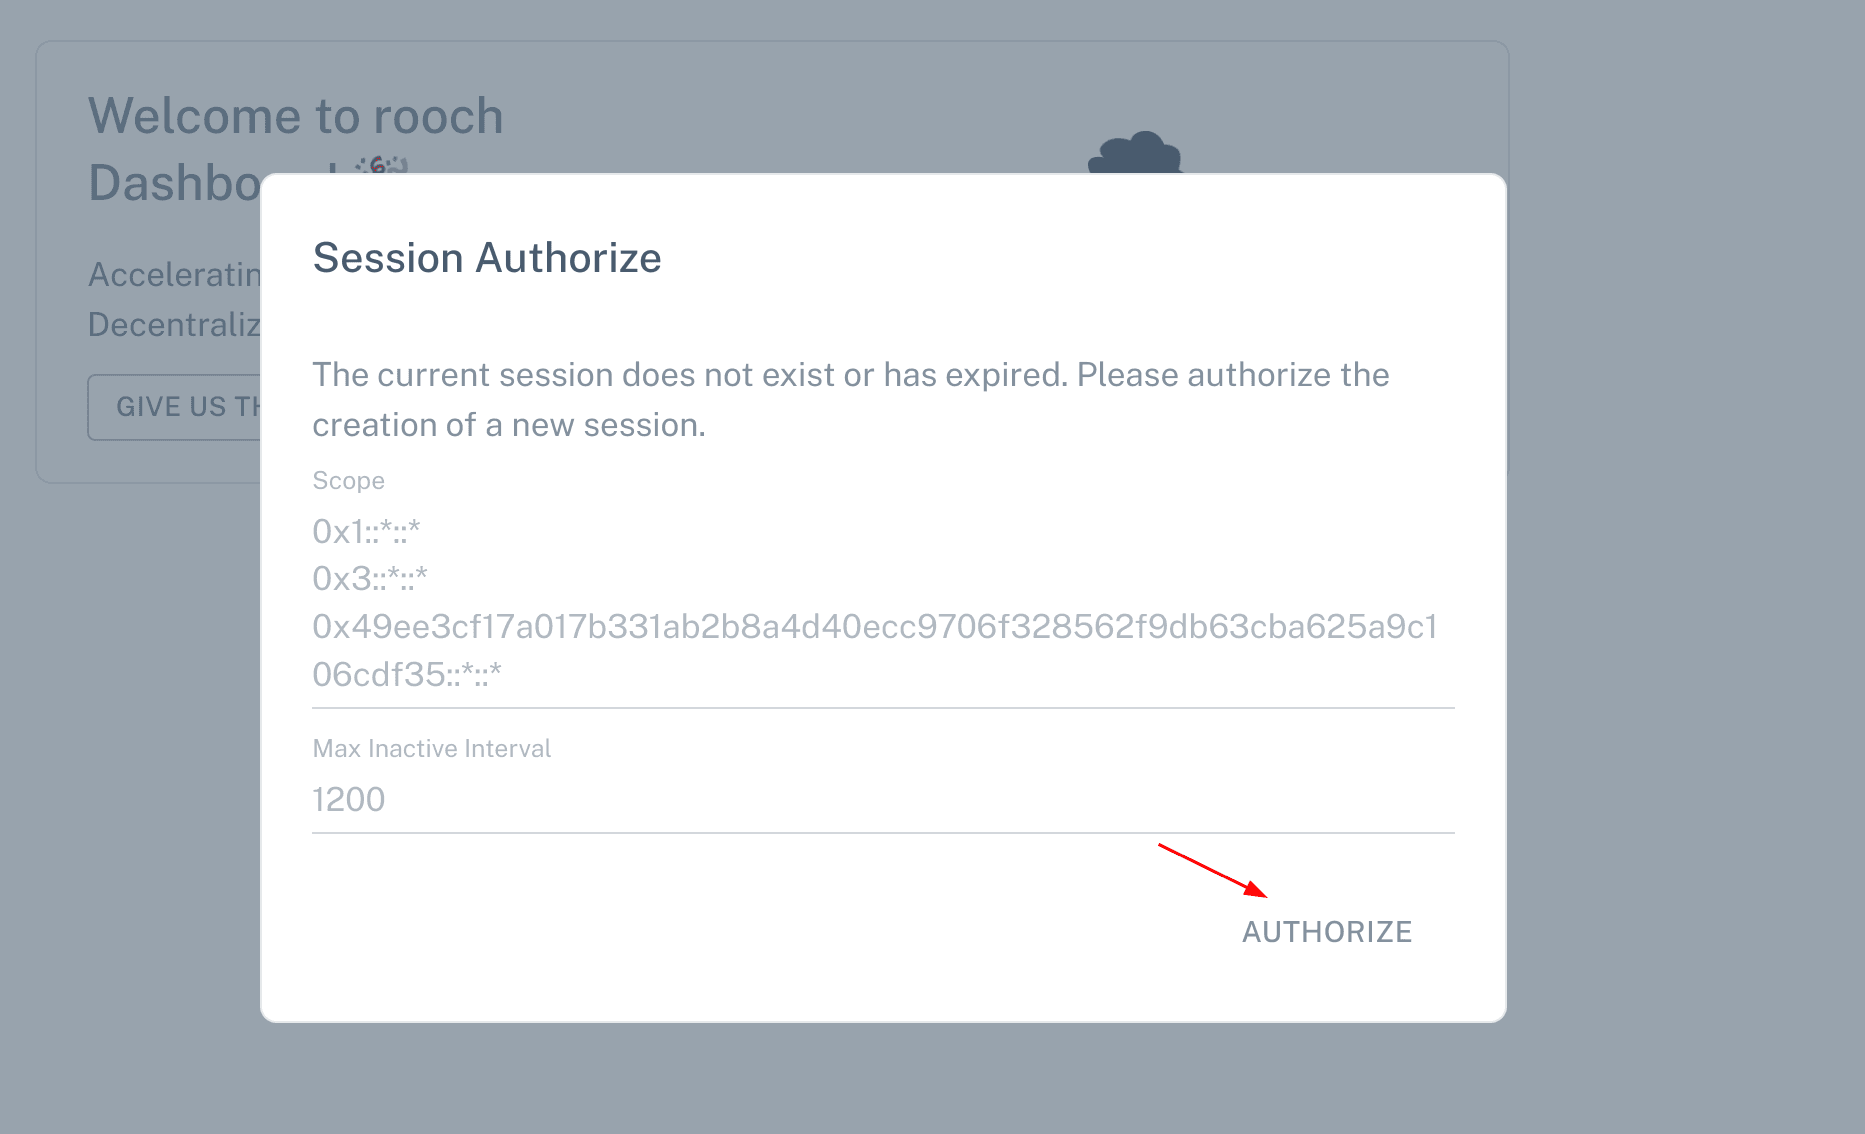The image size is (1865, 1134).
Task: Click the partially hidden GIVE US button
Action: click(175, 407)
